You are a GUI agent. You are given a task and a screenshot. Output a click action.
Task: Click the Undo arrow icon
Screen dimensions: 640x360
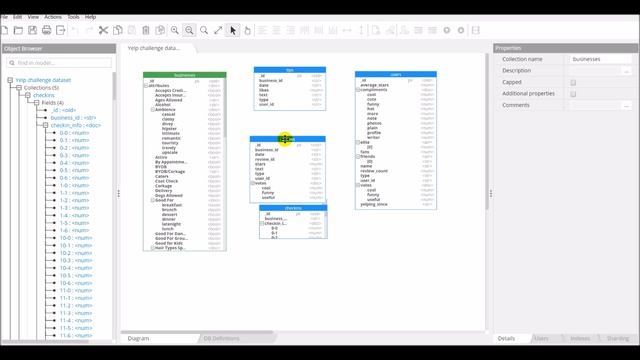pos(75,30)
